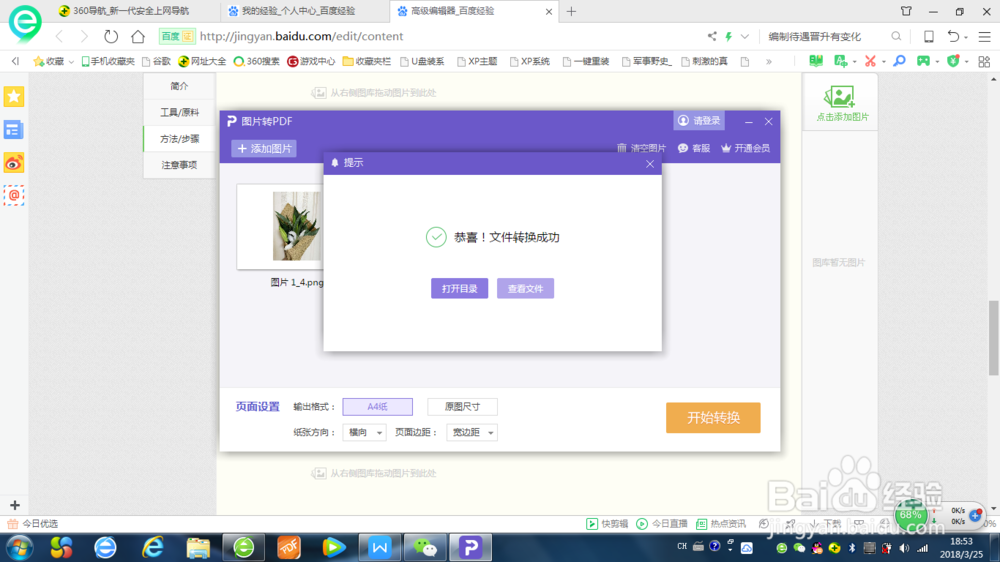Click the undo-close-tab icon
1000x562 pixels.
click(x=953, y=36)
